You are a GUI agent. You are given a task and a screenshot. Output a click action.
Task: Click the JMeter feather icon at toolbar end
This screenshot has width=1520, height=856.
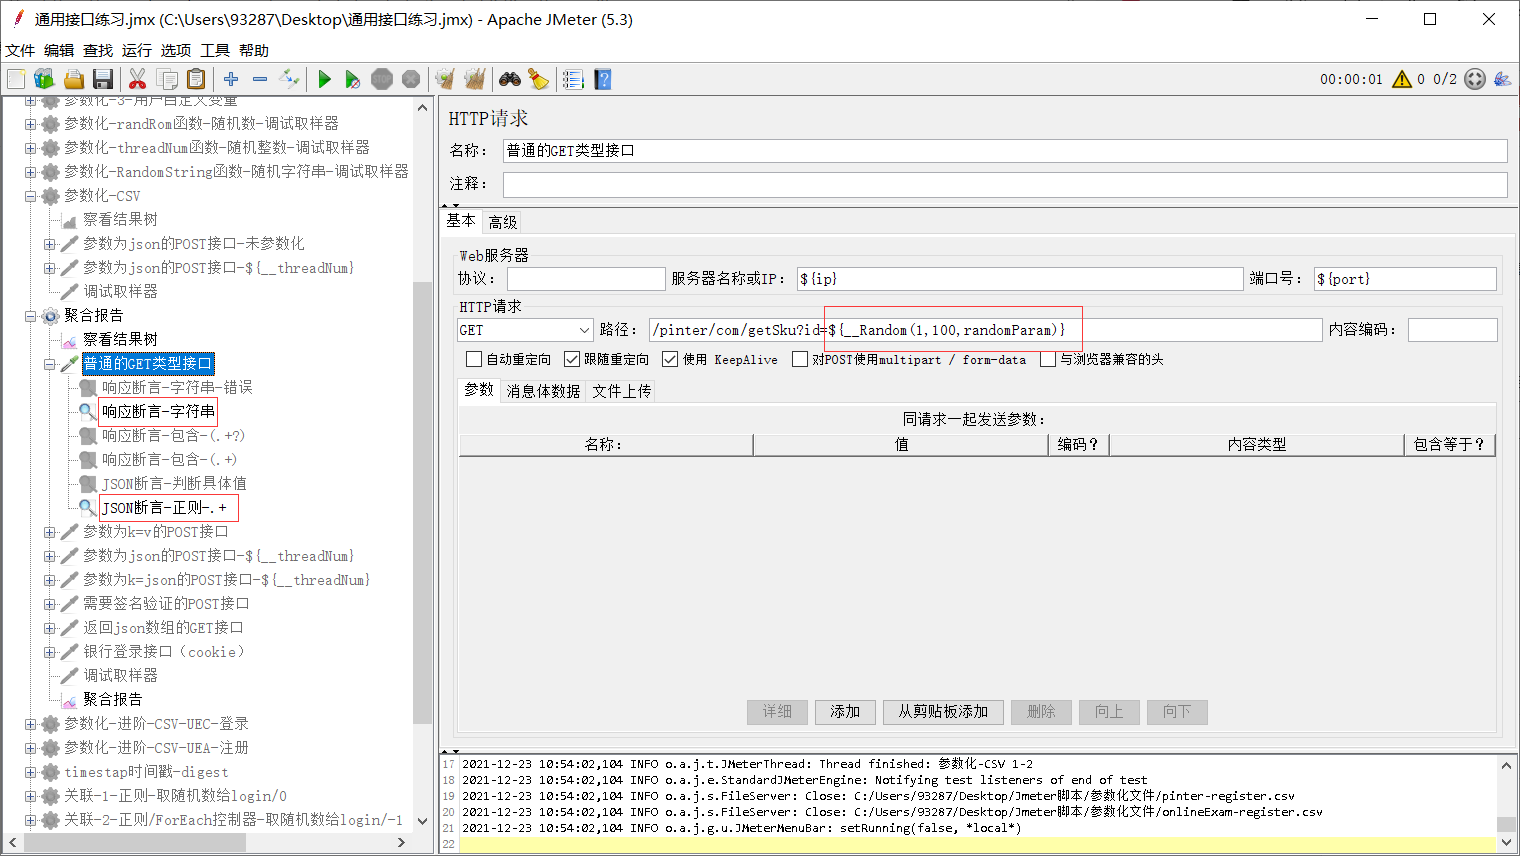click(x=1502, y=79)
